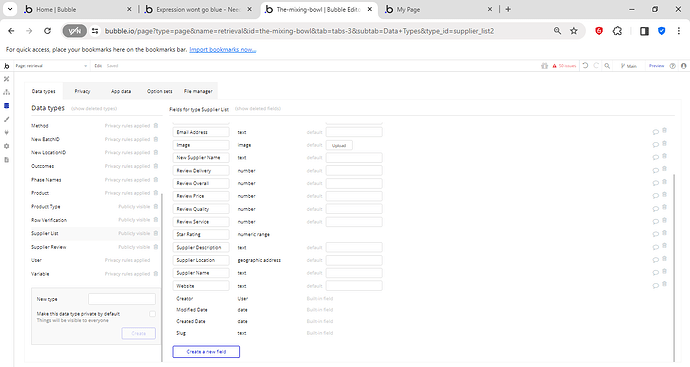Switch to the Data types tab
The image size is (690, 367).
click(44, 91)
